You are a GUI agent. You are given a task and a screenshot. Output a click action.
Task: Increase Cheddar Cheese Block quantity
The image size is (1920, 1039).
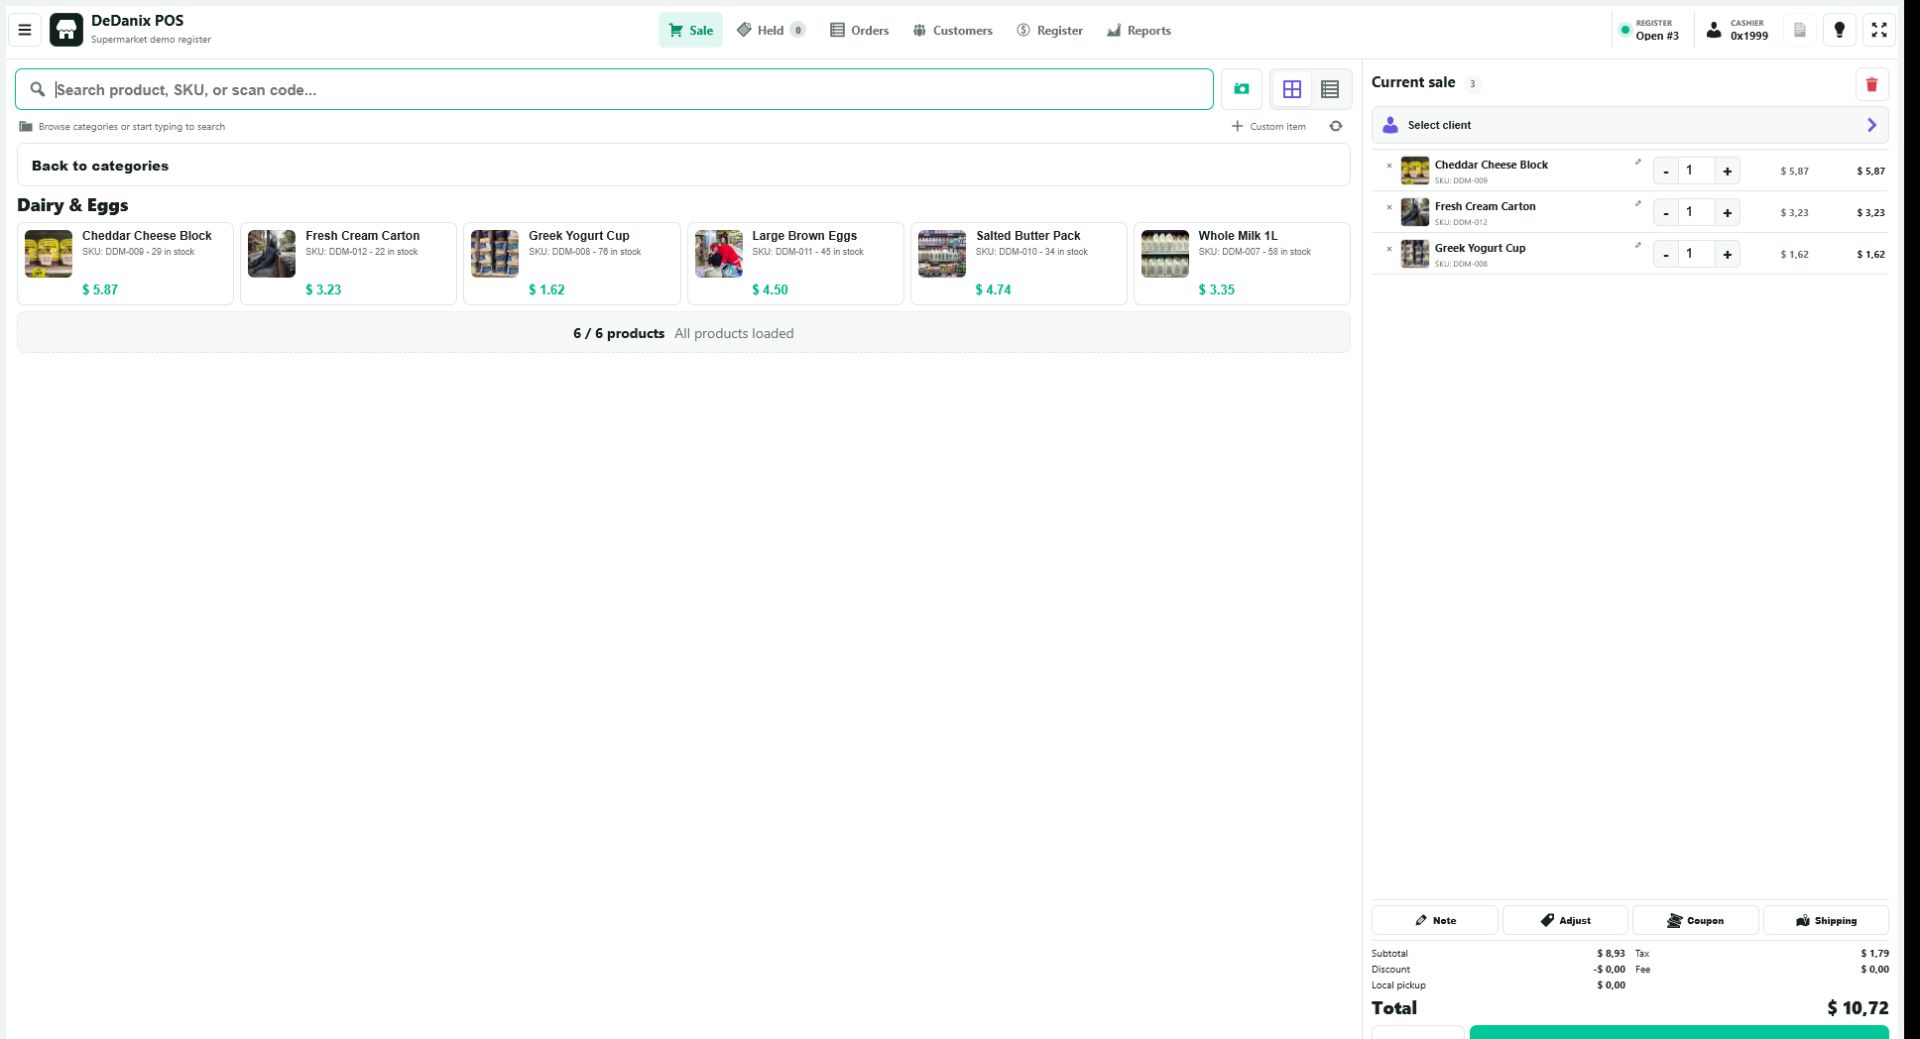coord(1727,171)
